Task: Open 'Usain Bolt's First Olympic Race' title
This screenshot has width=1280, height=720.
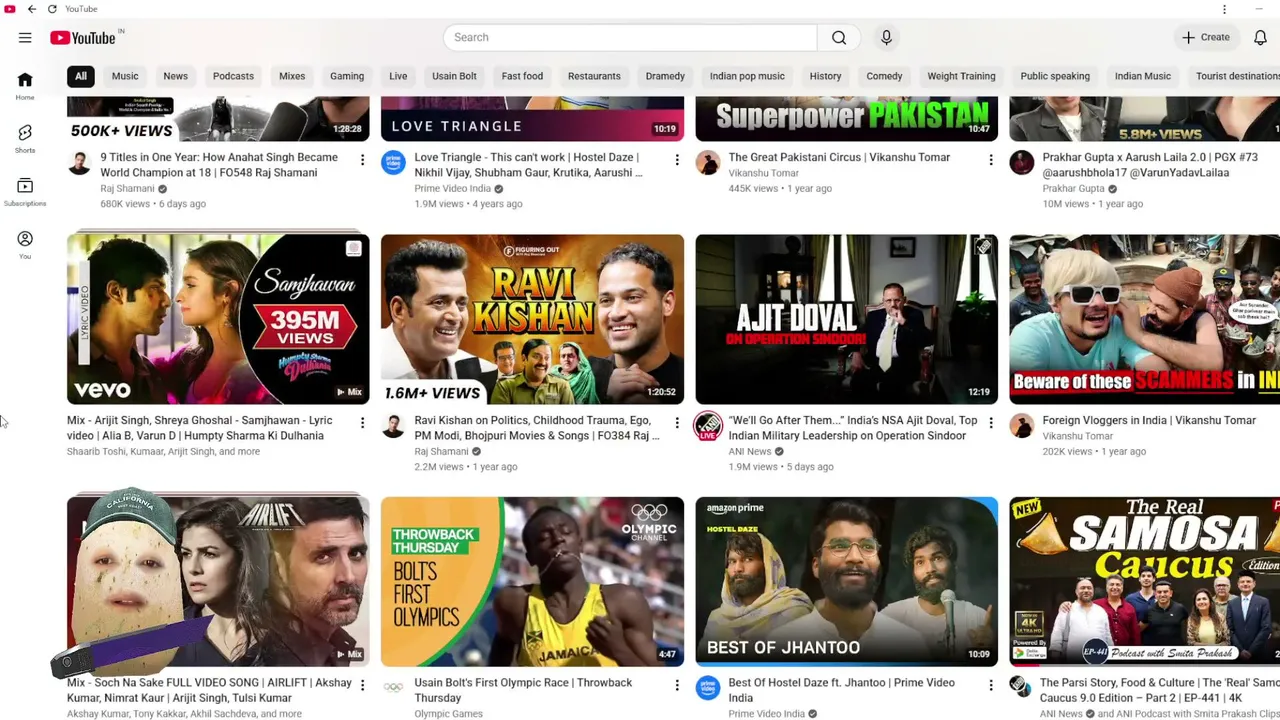Action: pyautogui.click(x=523, y=690)
